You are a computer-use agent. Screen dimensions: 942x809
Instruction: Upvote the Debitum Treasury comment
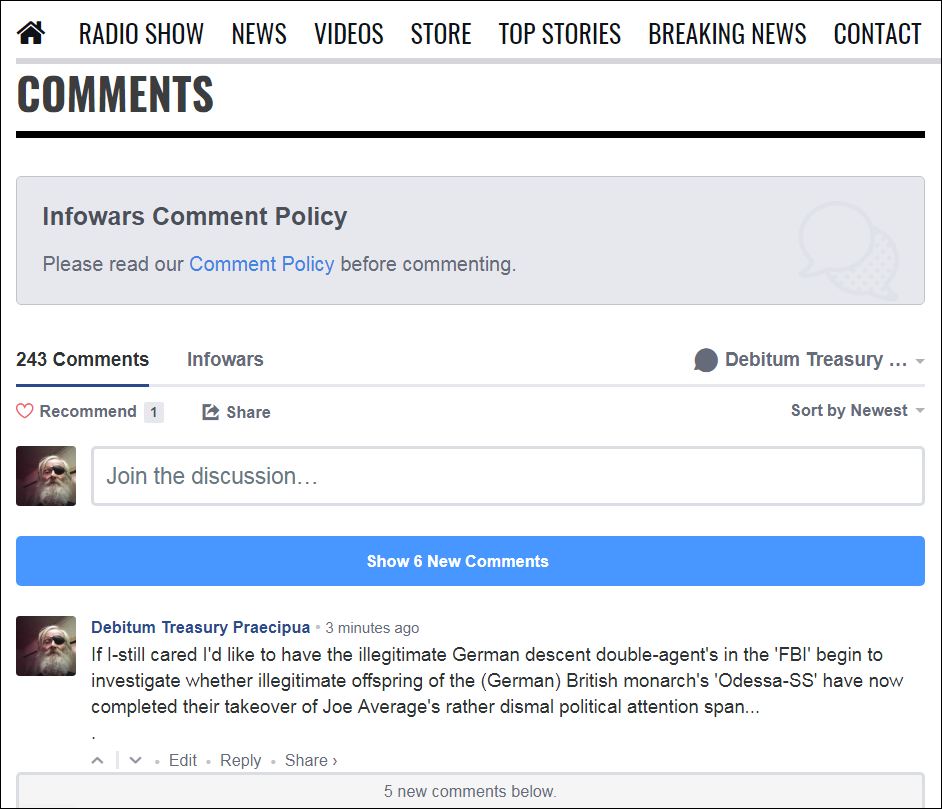tap(98, 760)
